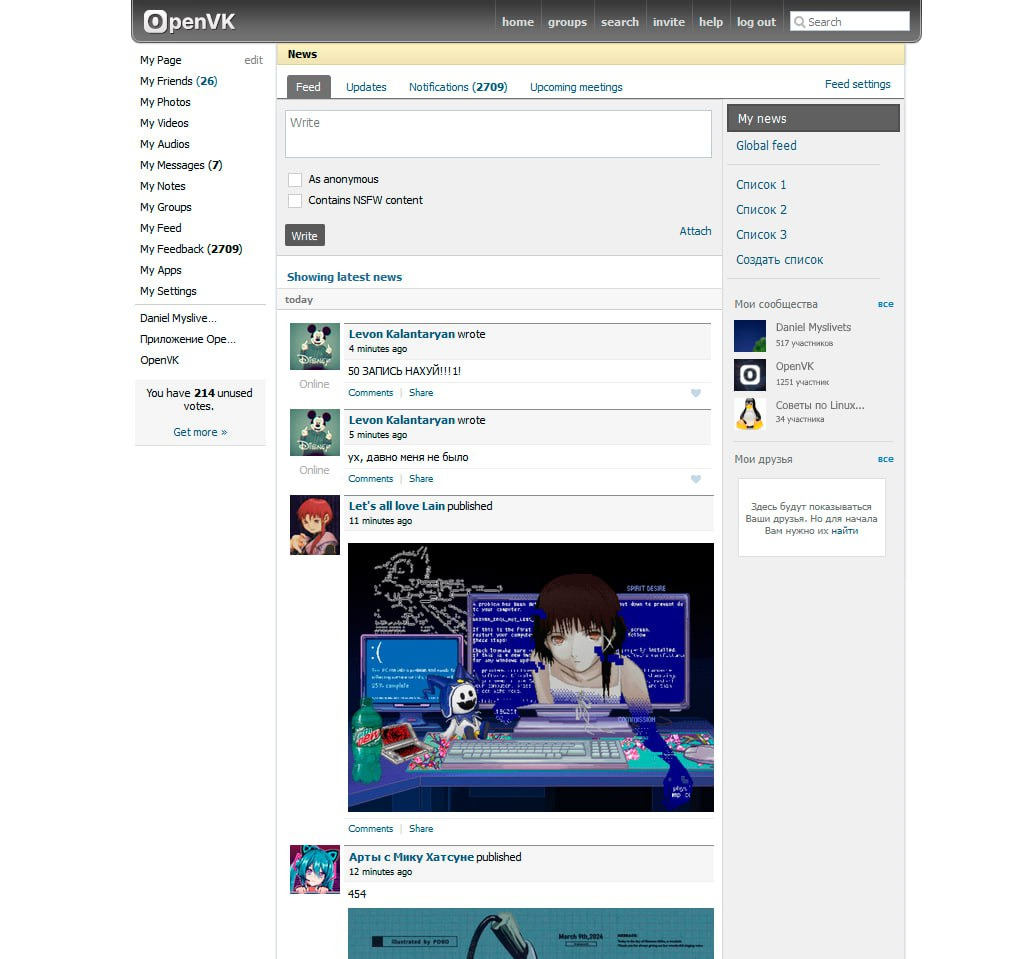The image size is (1033, 959).
Task: Open Список 1
Action: click(x=761, y=185)
